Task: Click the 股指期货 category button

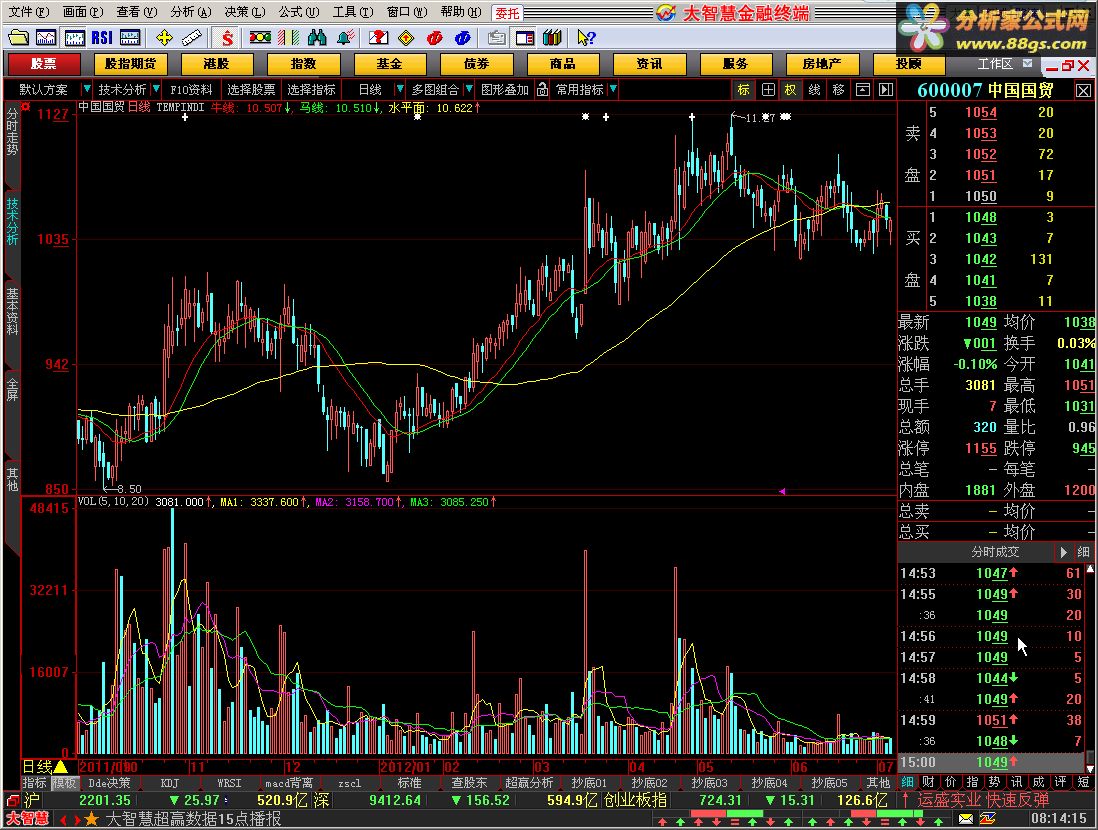Action: point(130,64)
